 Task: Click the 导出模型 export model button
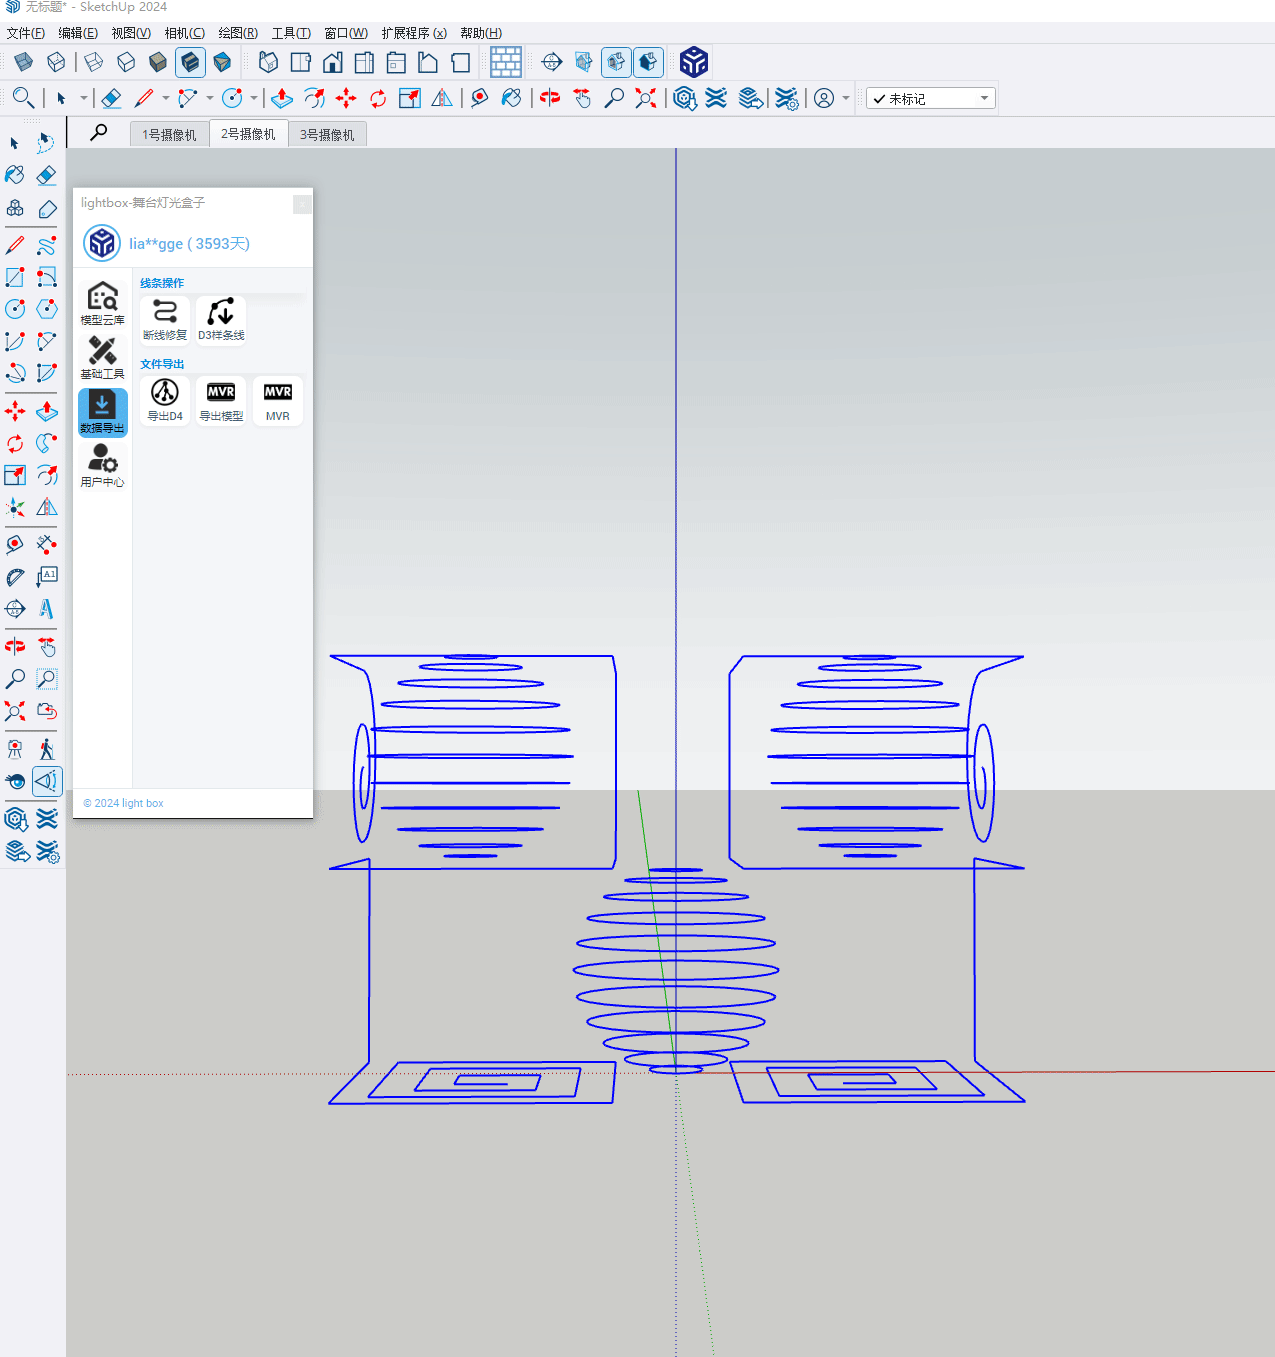point(221,400)
